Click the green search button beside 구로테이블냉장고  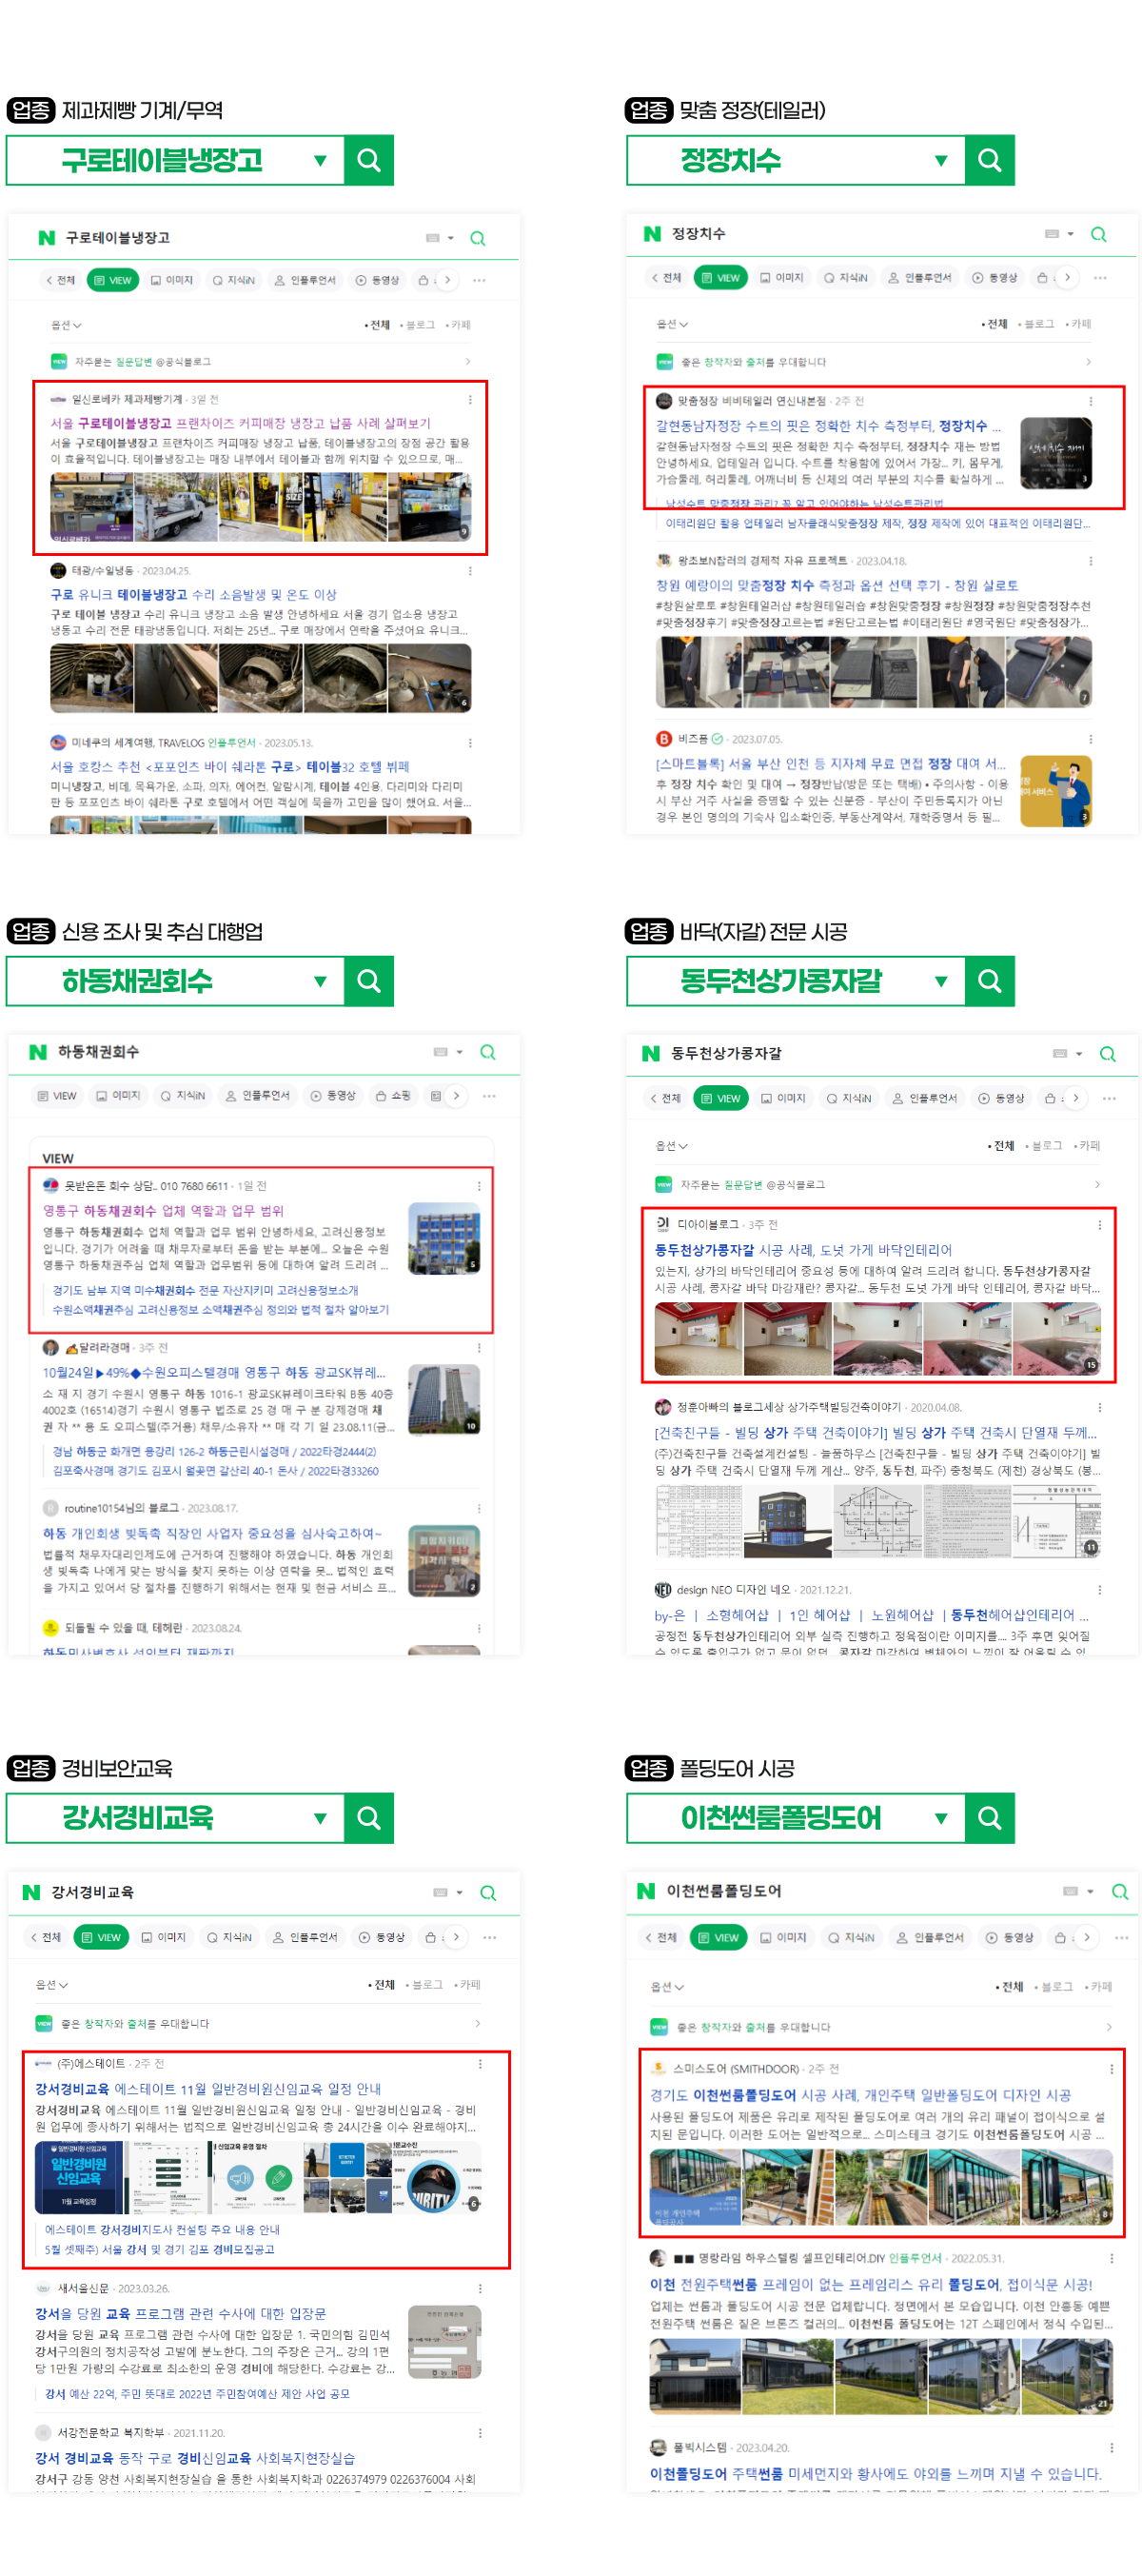(x=369, y=160)
